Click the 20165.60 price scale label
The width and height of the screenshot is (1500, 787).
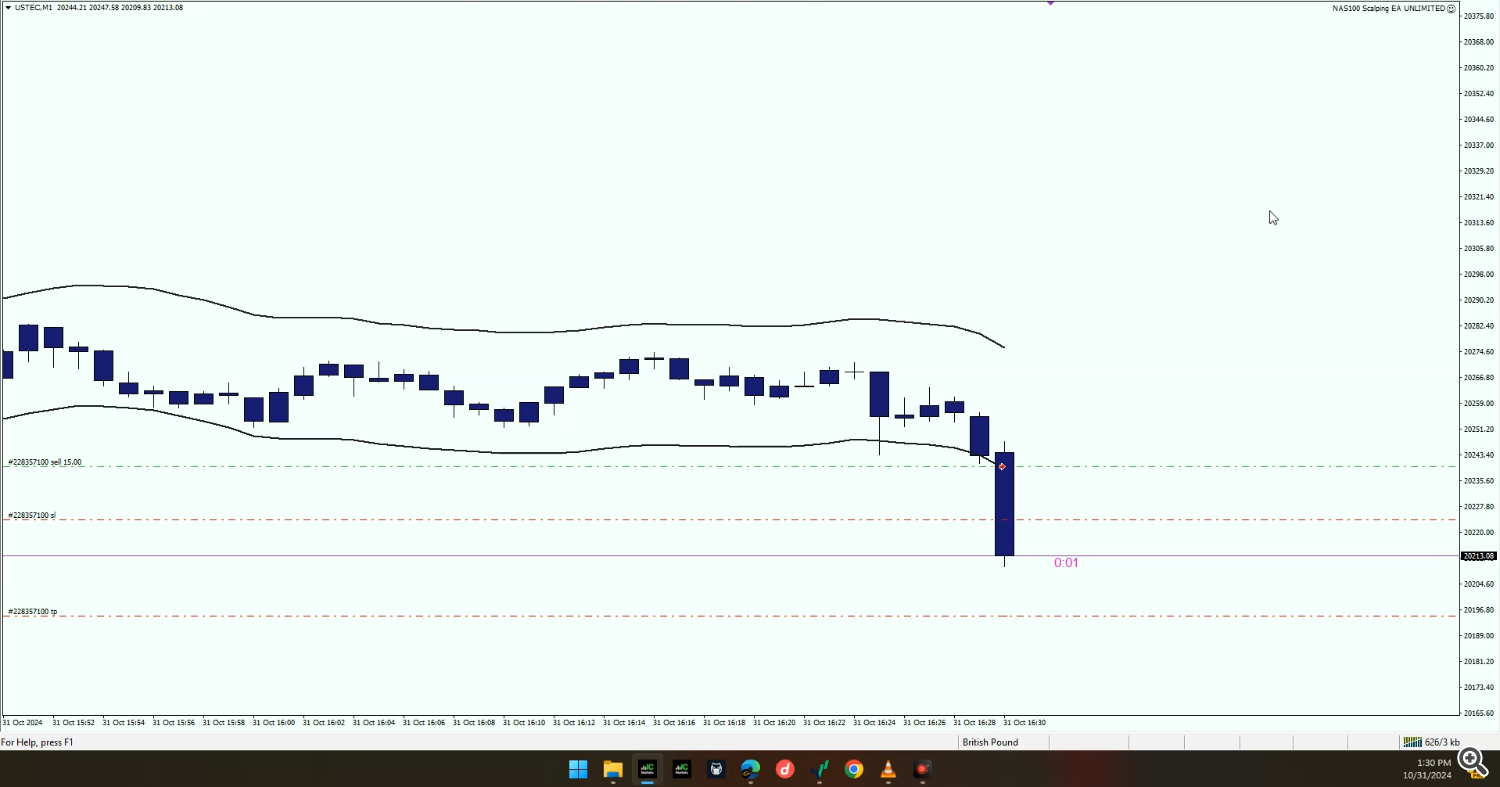[x=1480, y=713]
